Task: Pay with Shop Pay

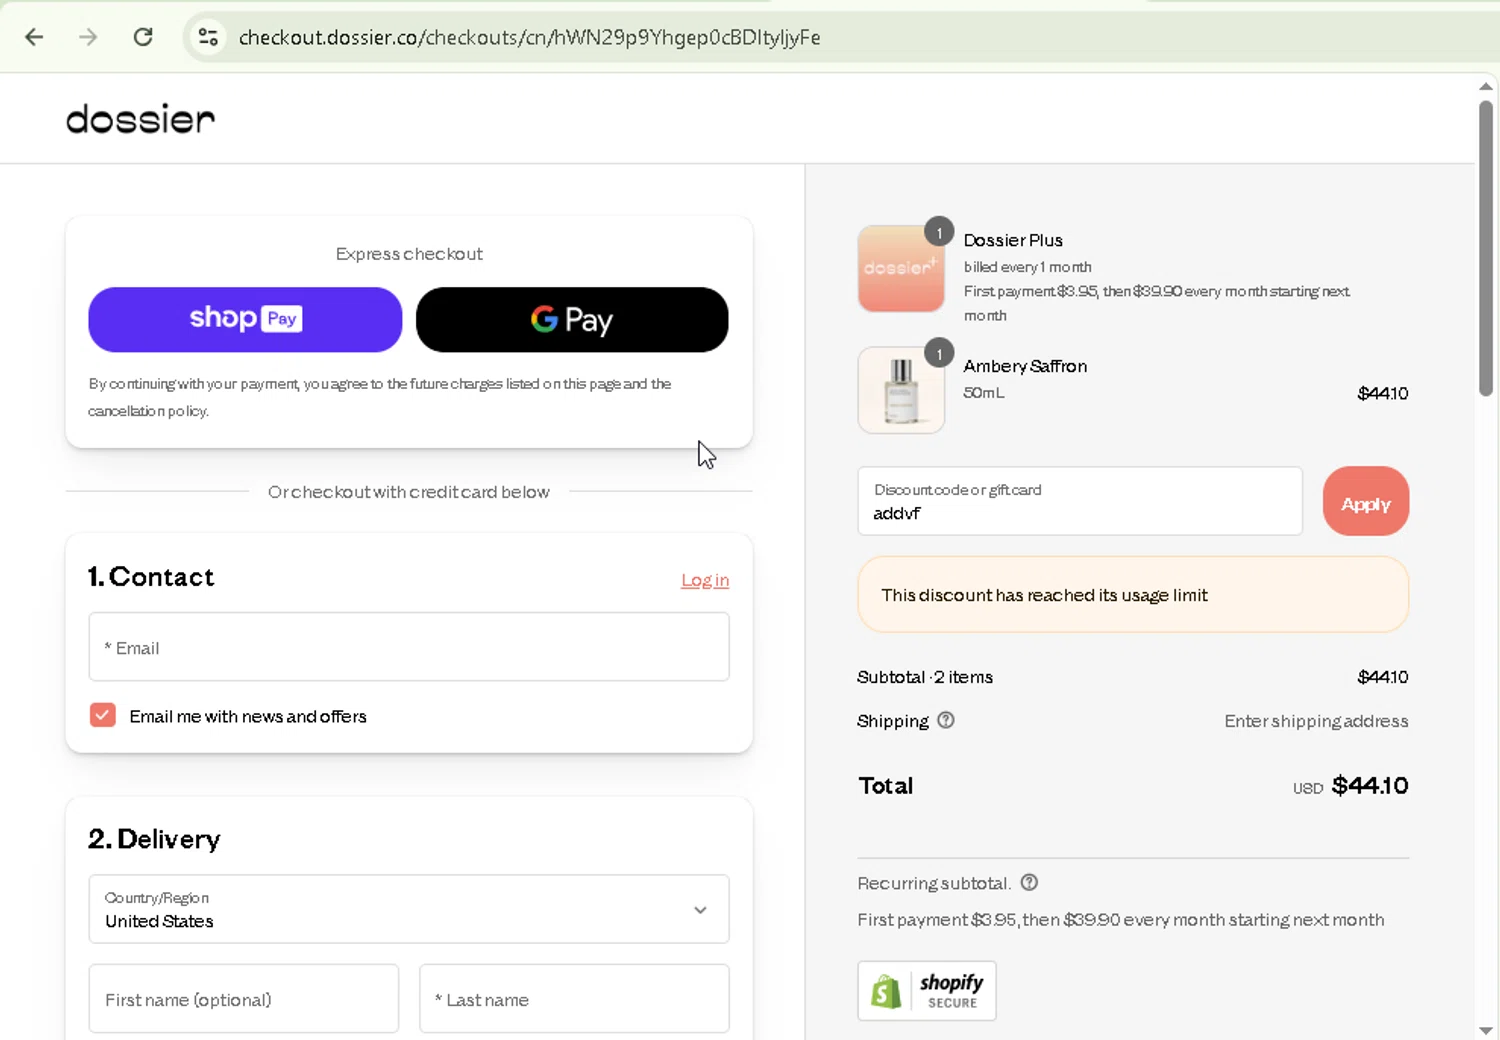Action: click(245, 320)
